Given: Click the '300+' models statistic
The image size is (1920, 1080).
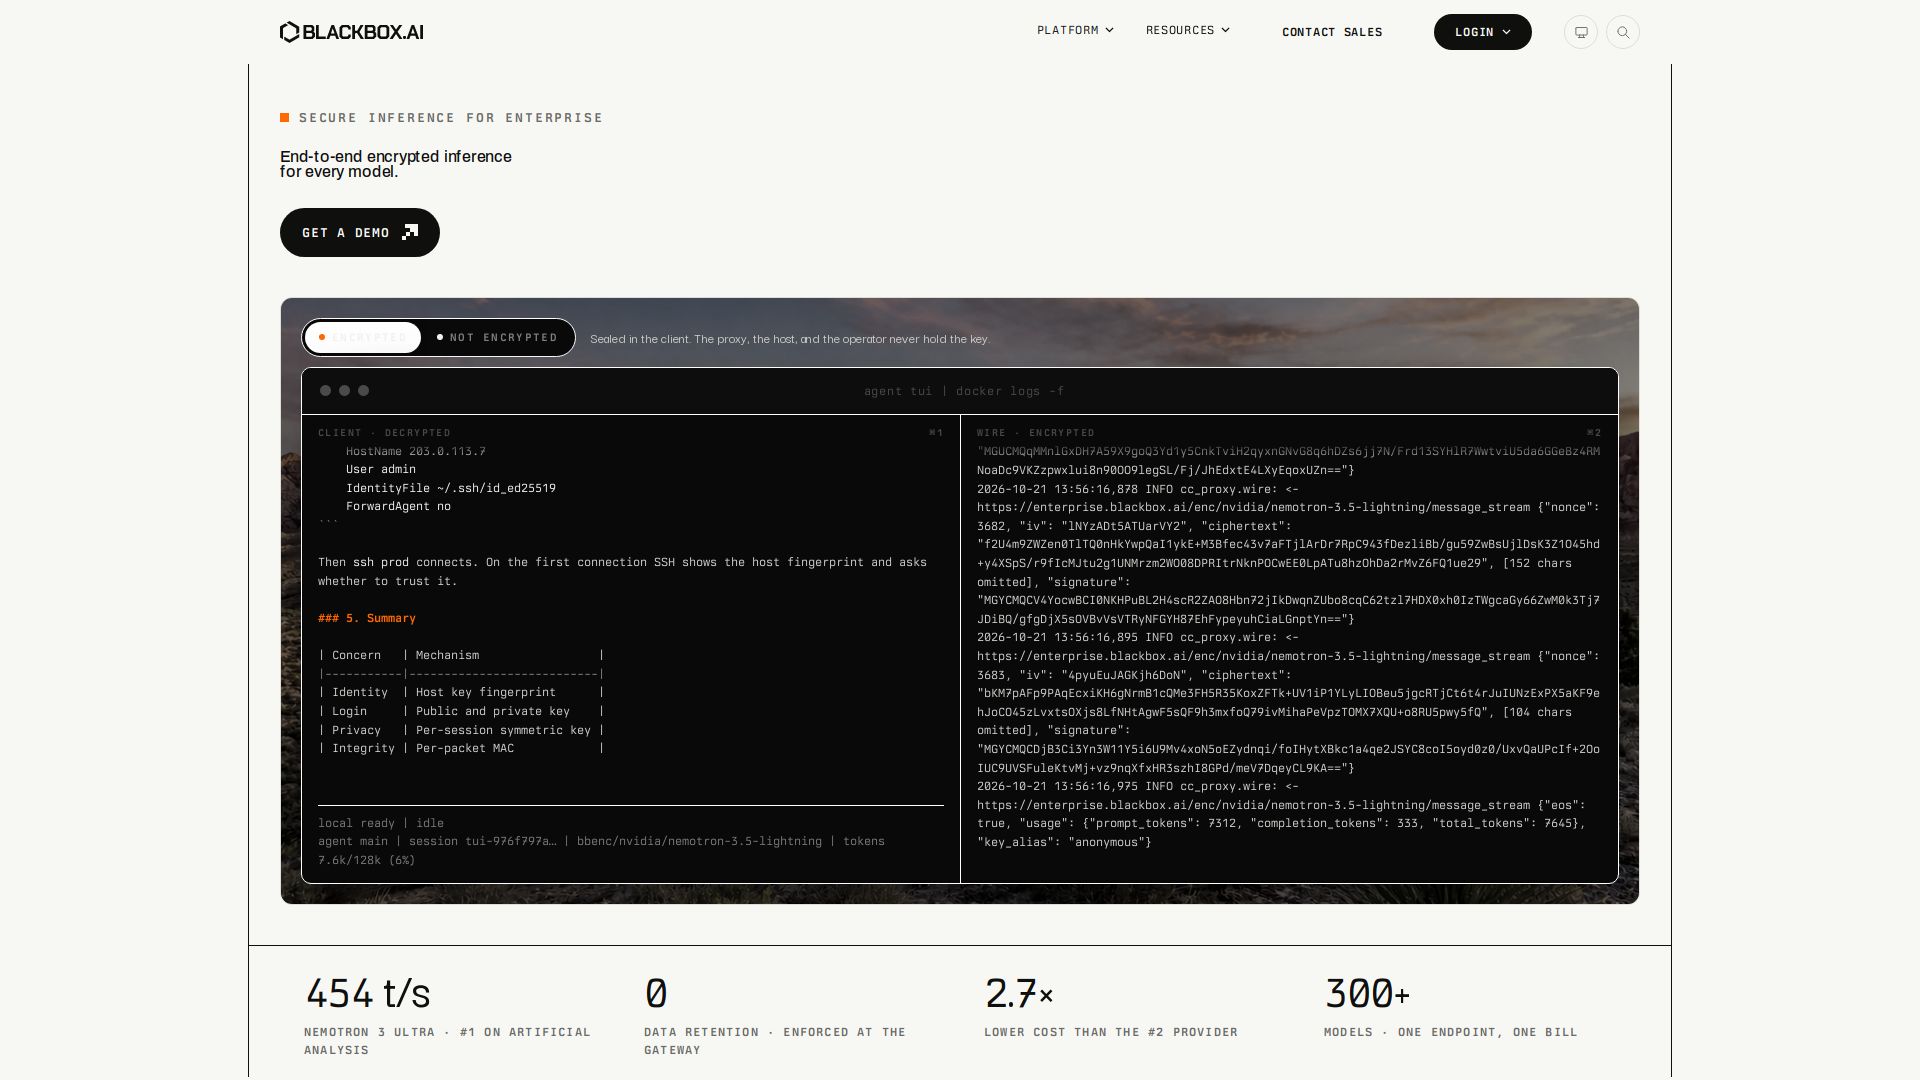Looking at the screenshot, I should point(1366,994).
